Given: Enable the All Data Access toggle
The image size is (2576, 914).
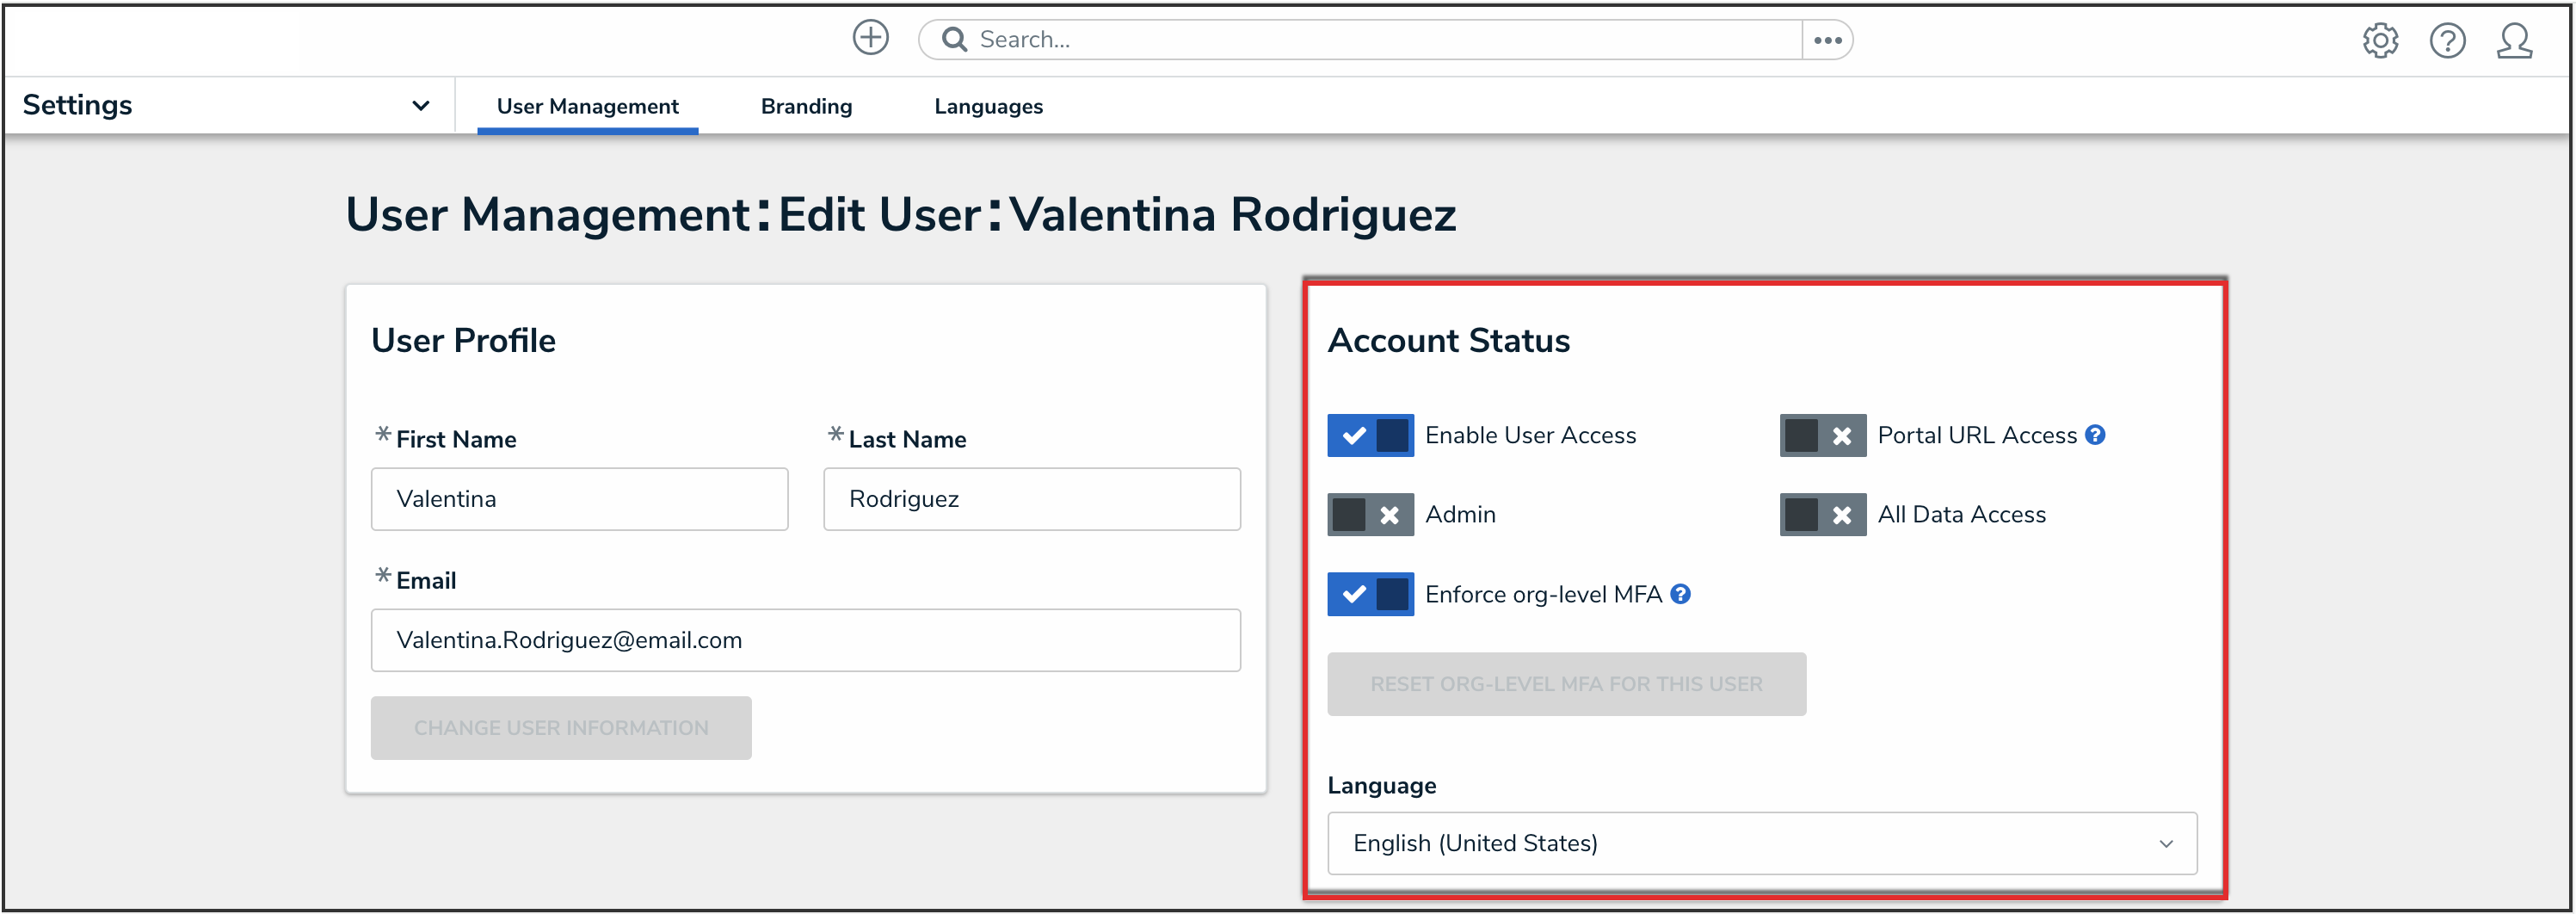Looking at the screenshot, I should coord(1822,515).
